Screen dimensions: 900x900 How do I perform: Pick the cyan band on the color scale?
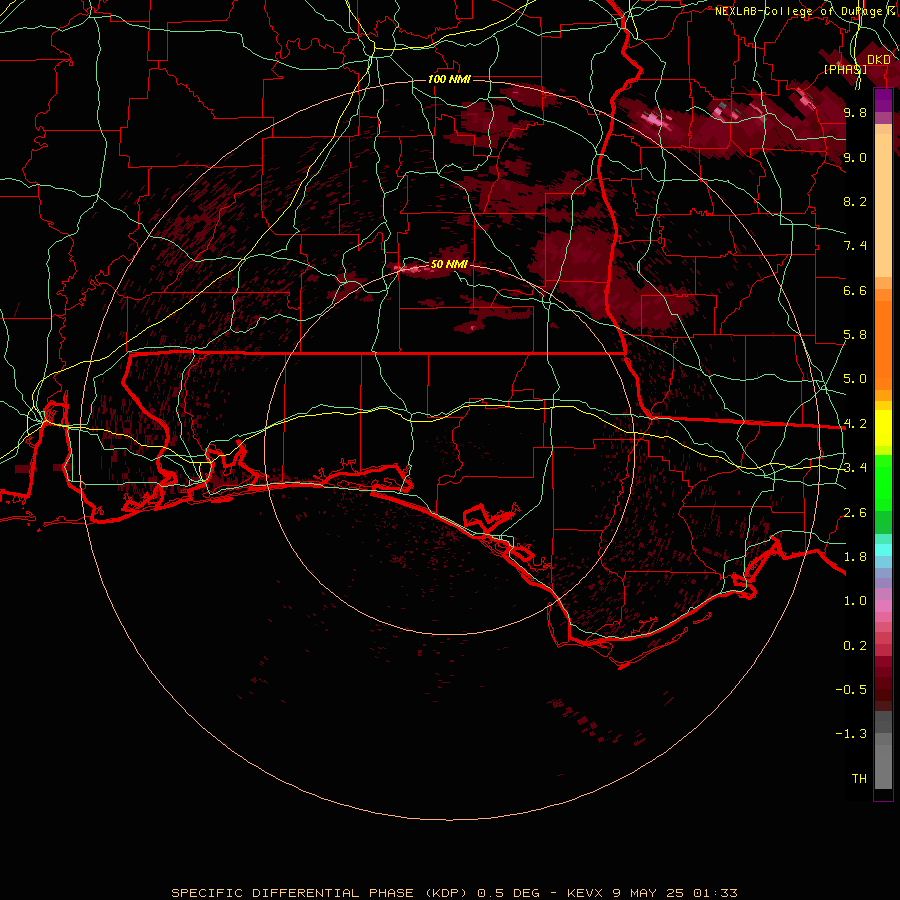[883, 550]
